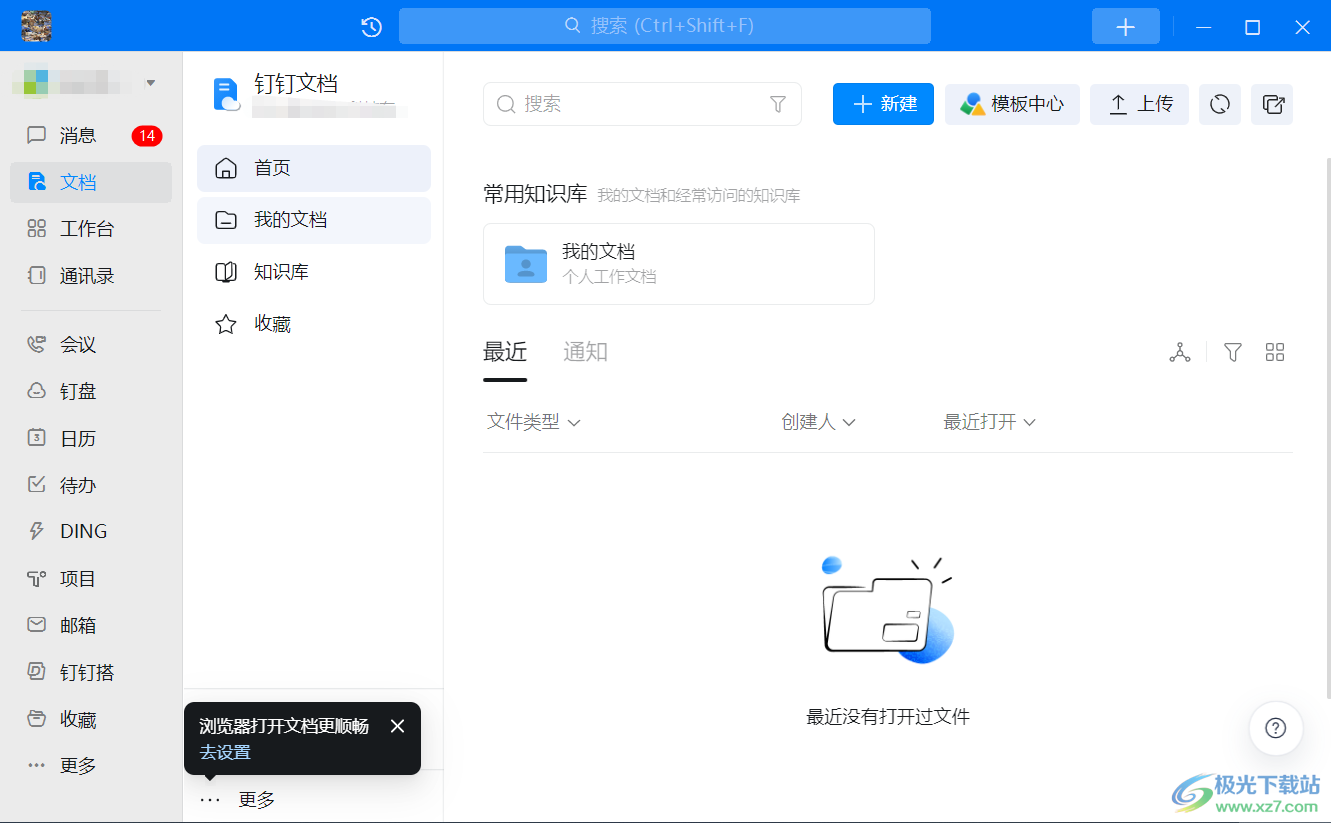The image size is (1331, 823).
Task: Click the 最近没有打开过文件 empty message
Action: (x=888, y=716)
